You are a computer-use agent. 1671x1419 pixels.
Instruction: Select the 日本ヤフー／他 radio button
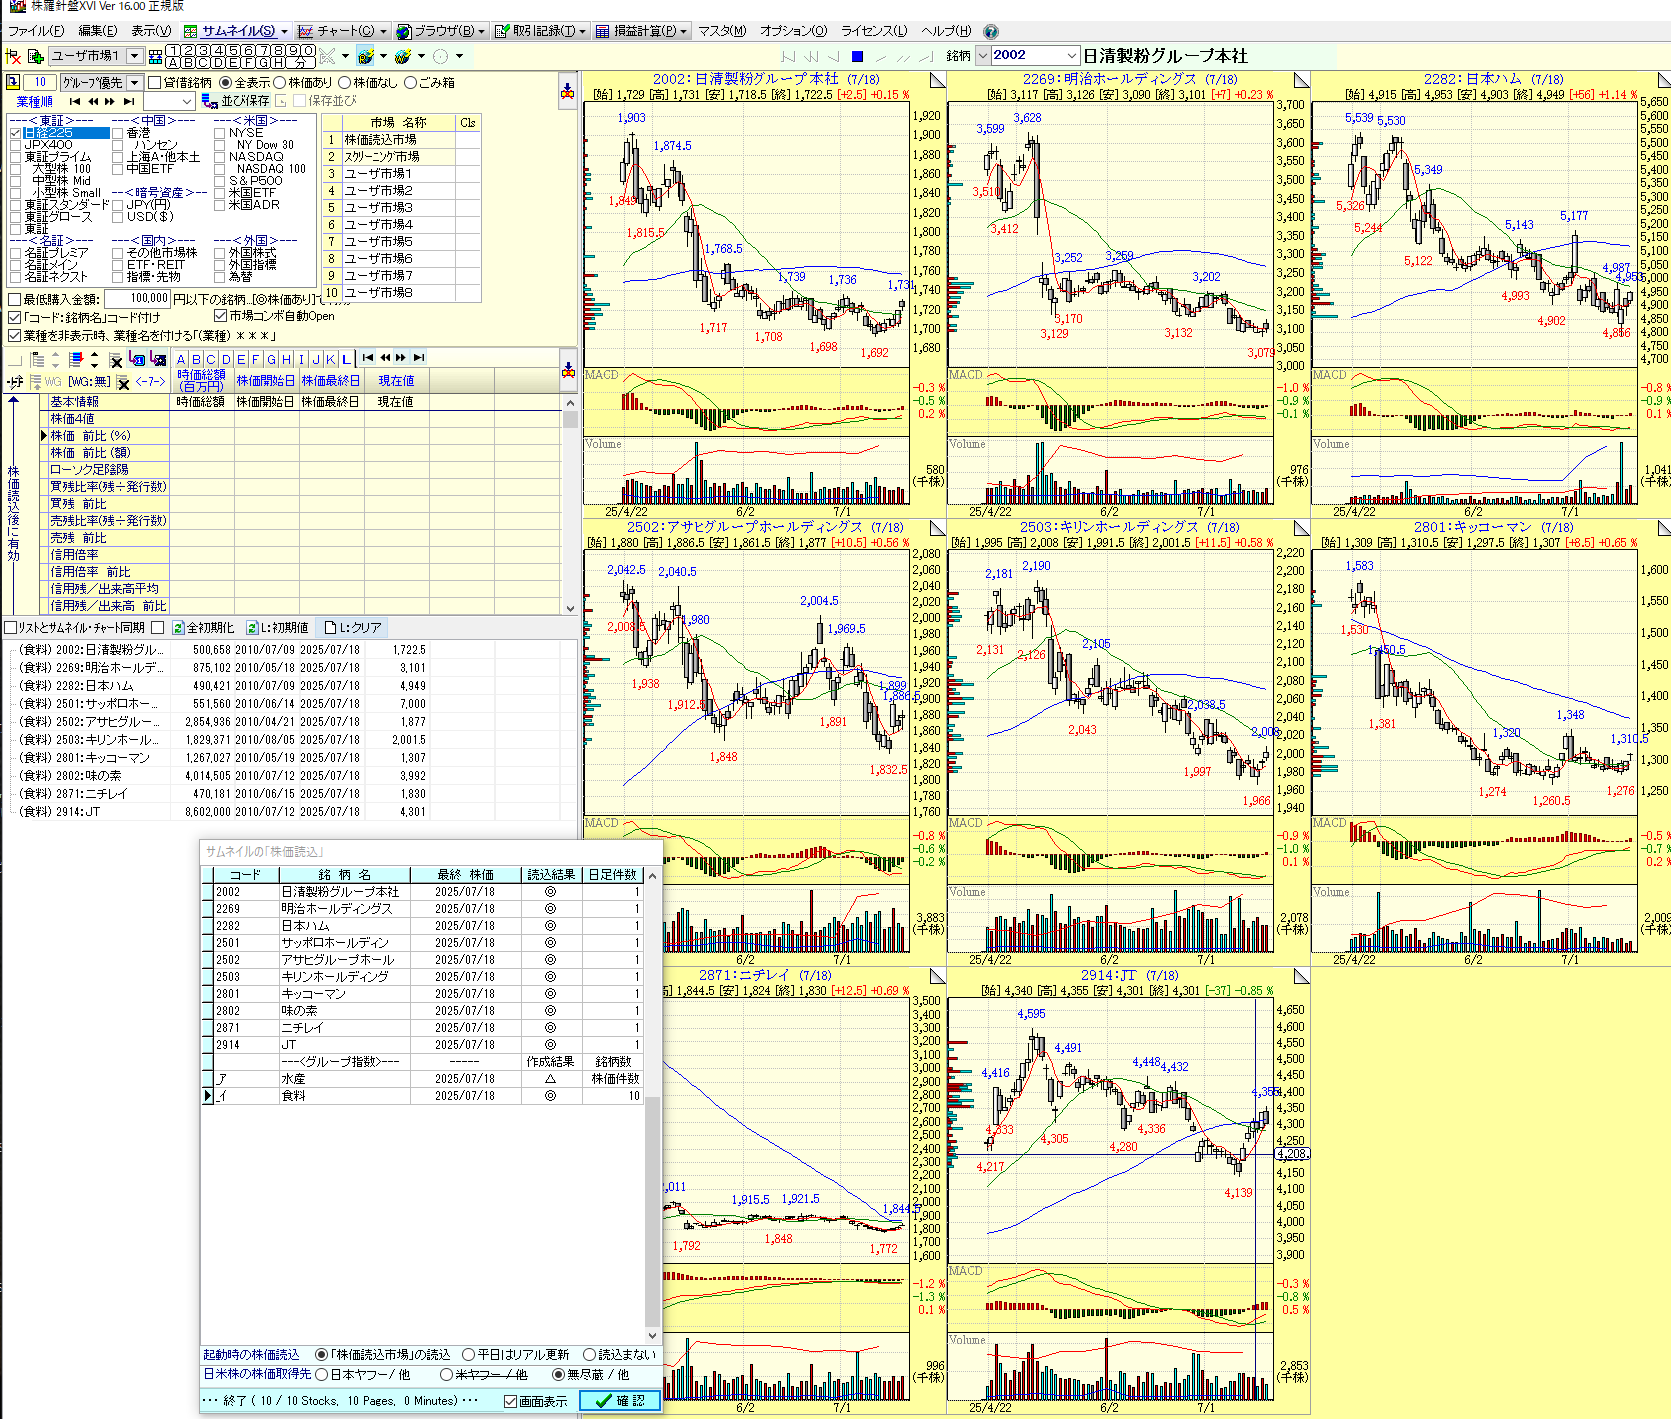(x=322, y=1374)
